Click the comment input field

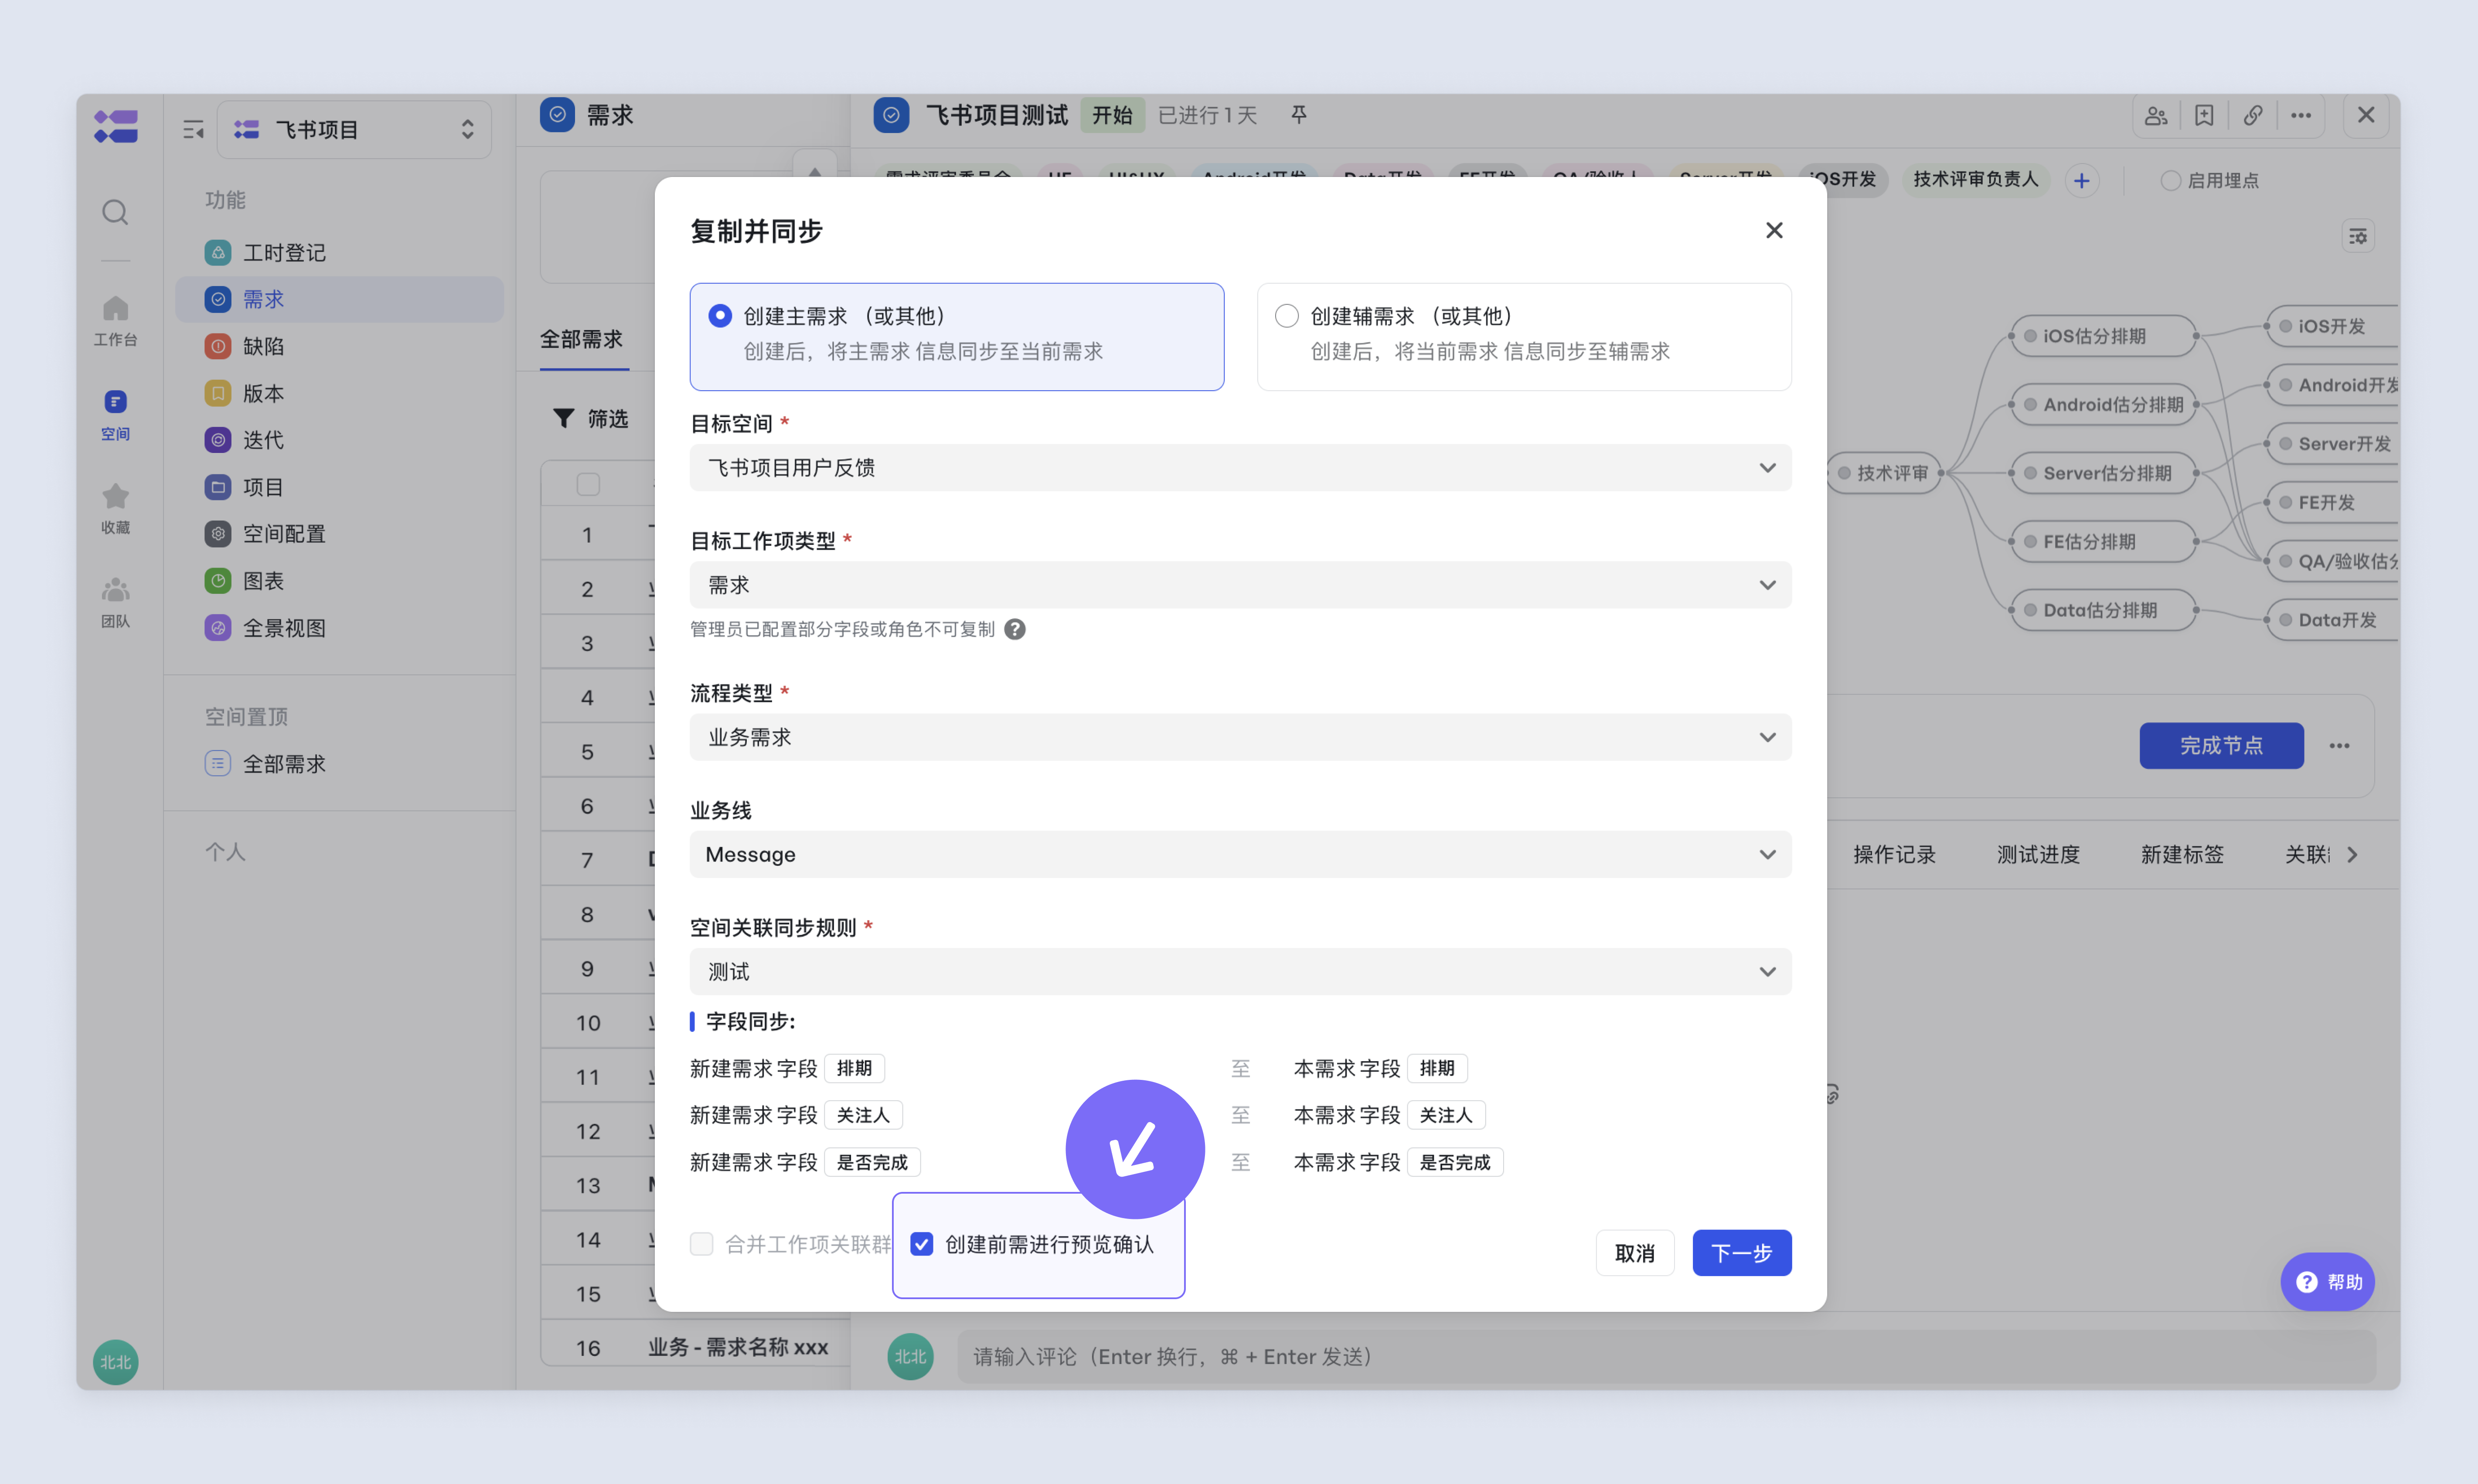click(1666, 1357)
